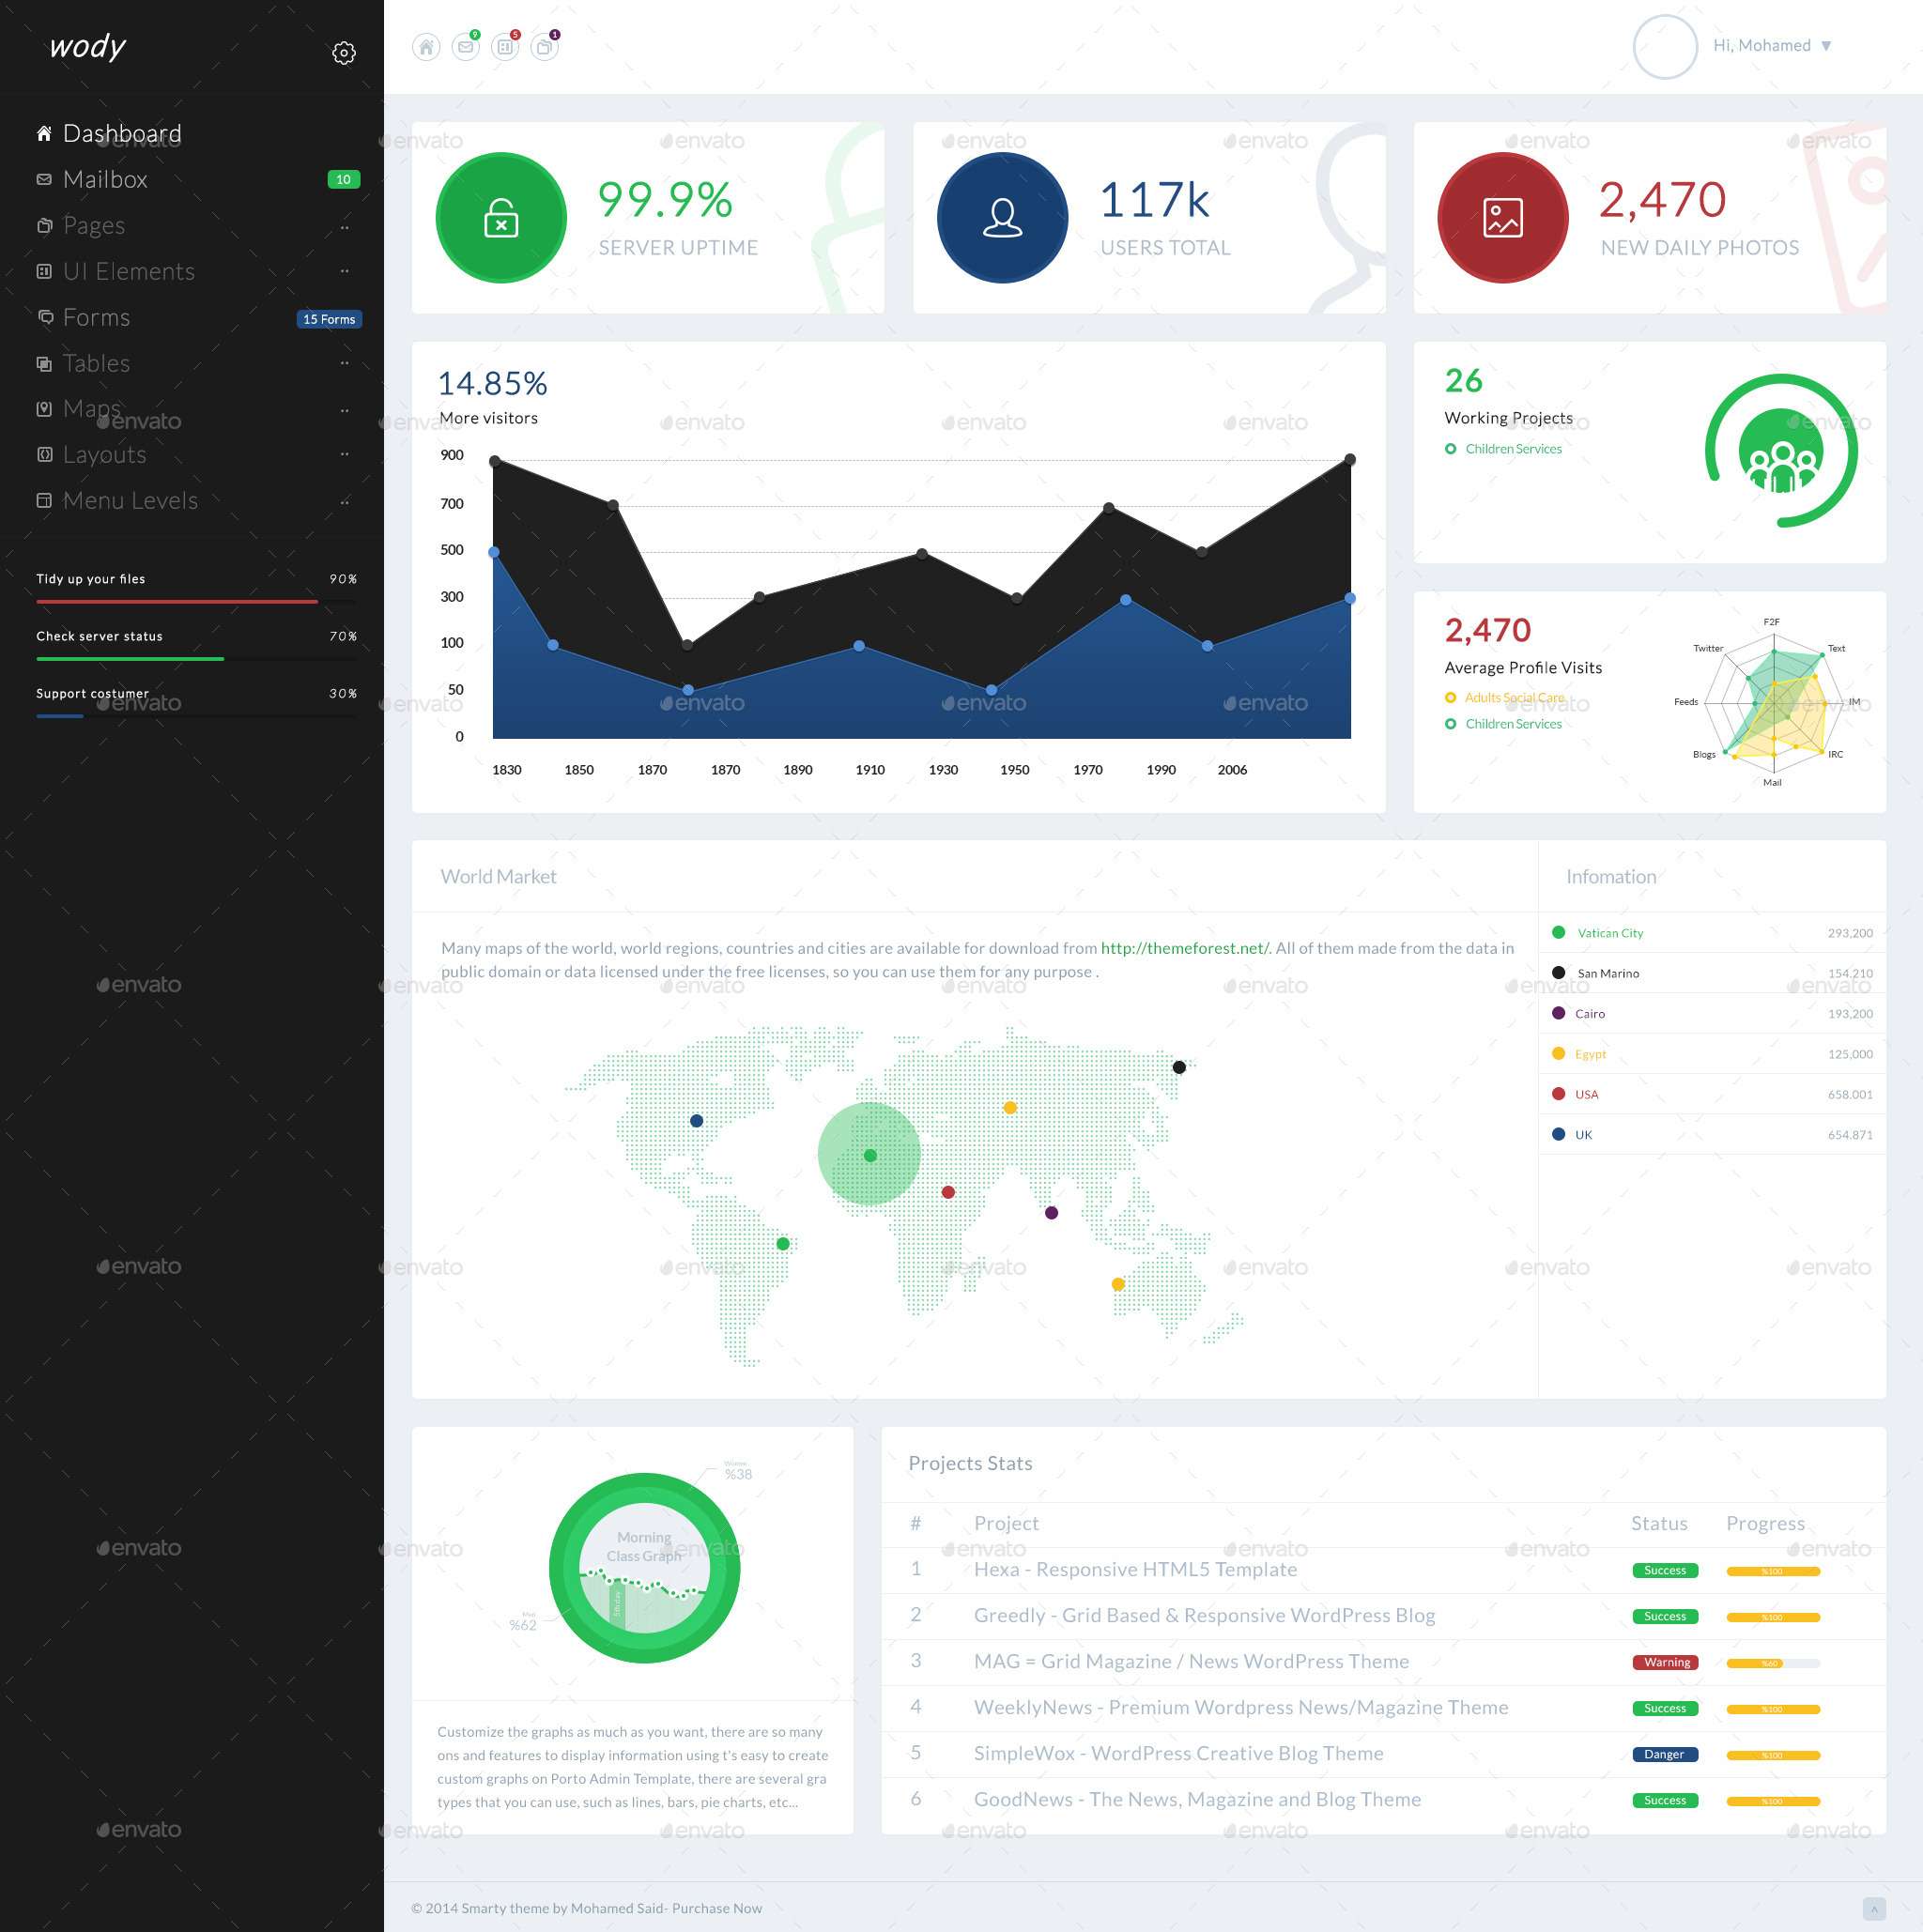Toggle Children Services under Profile Visits
The width and height of the screenshot is (1923, 1932).
click(1450, 724)
